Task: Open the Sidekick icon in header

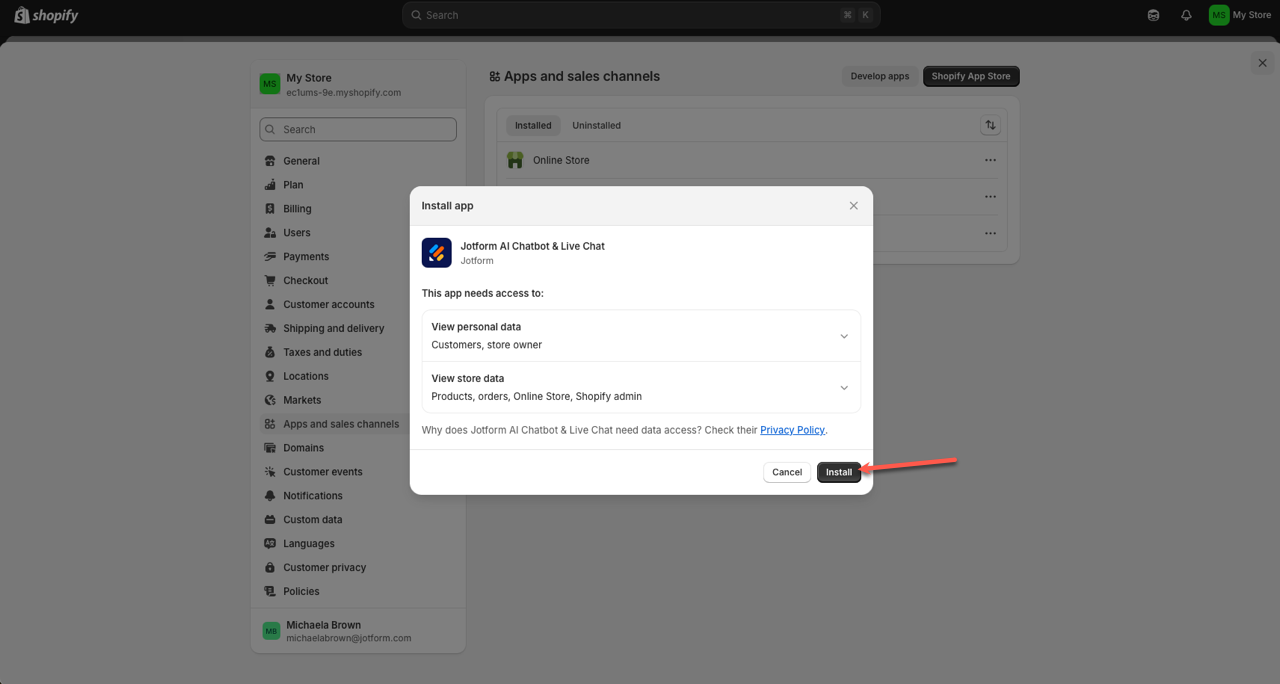Action: pyautogui.click(x=1153, y=15)
